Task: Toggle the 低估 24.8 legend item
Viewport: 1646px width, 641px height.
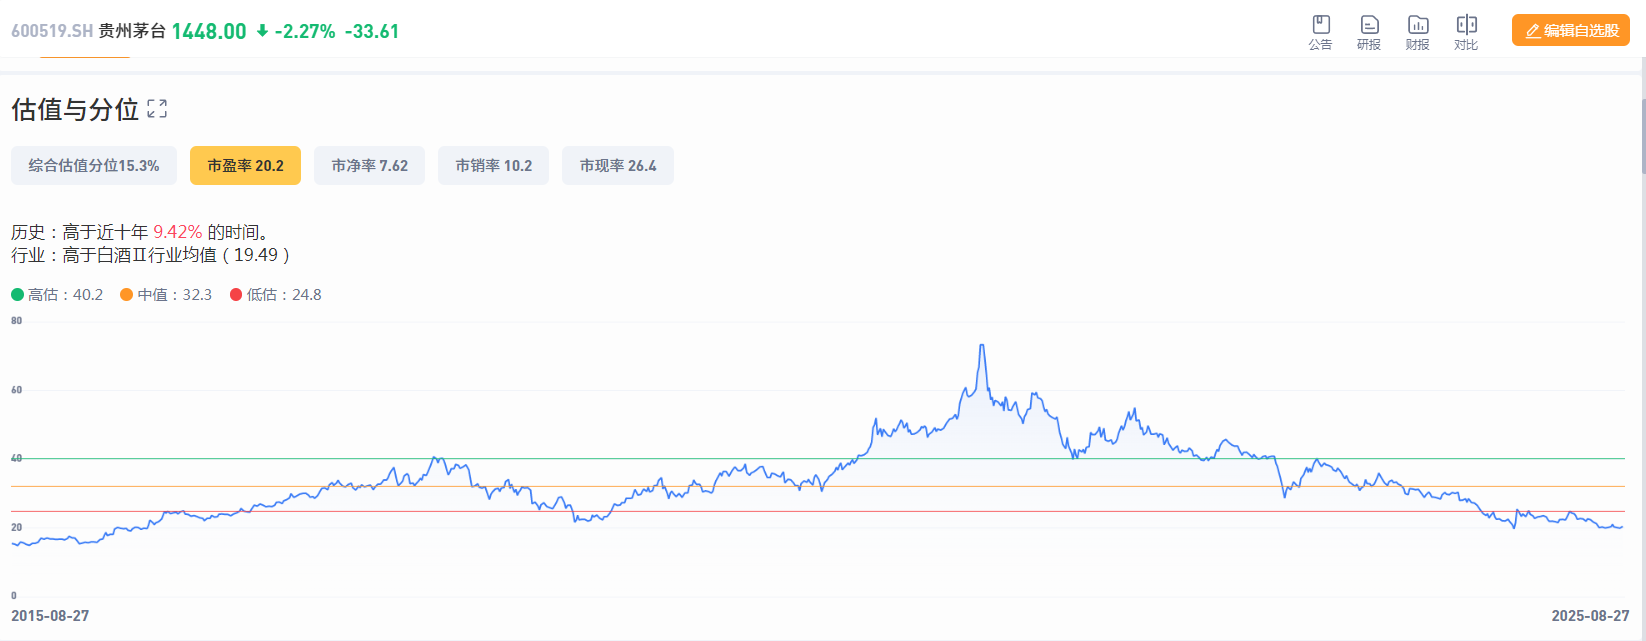Action: (x=276, y=295)
